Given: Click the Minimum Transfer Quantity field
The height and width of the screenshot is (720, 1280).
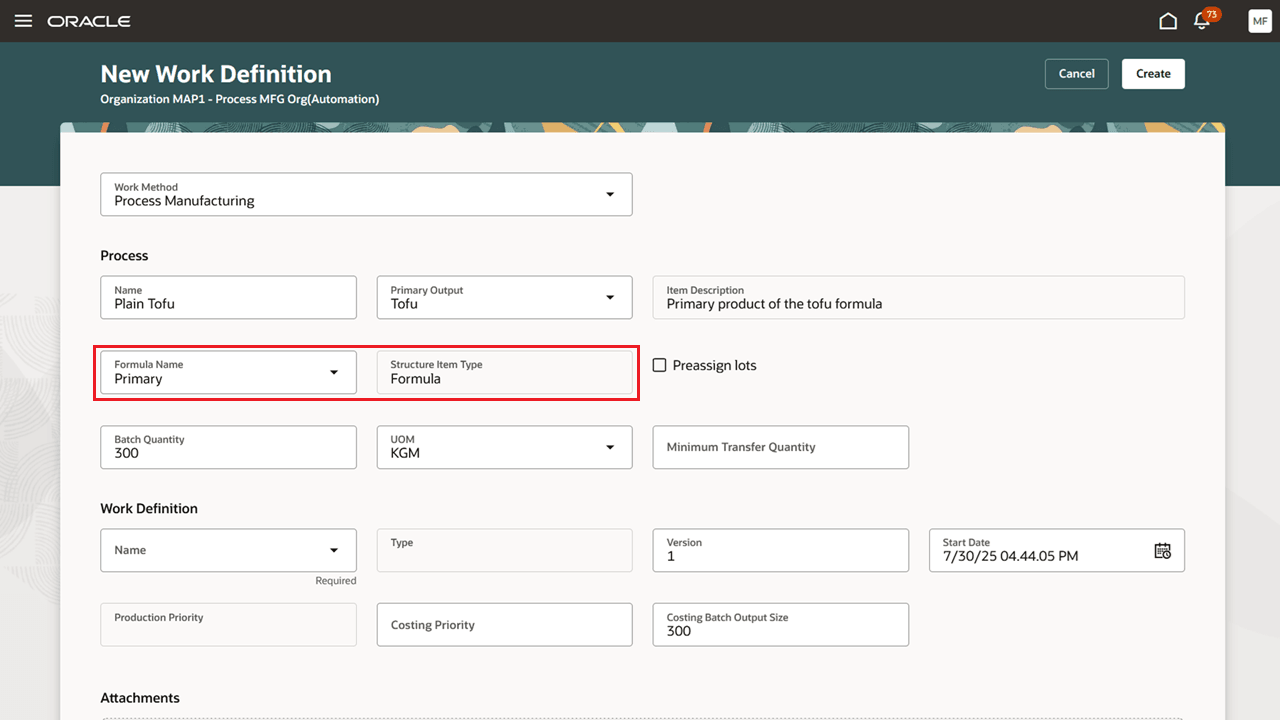Looking at the screenshot, I should tap(780, 447).
